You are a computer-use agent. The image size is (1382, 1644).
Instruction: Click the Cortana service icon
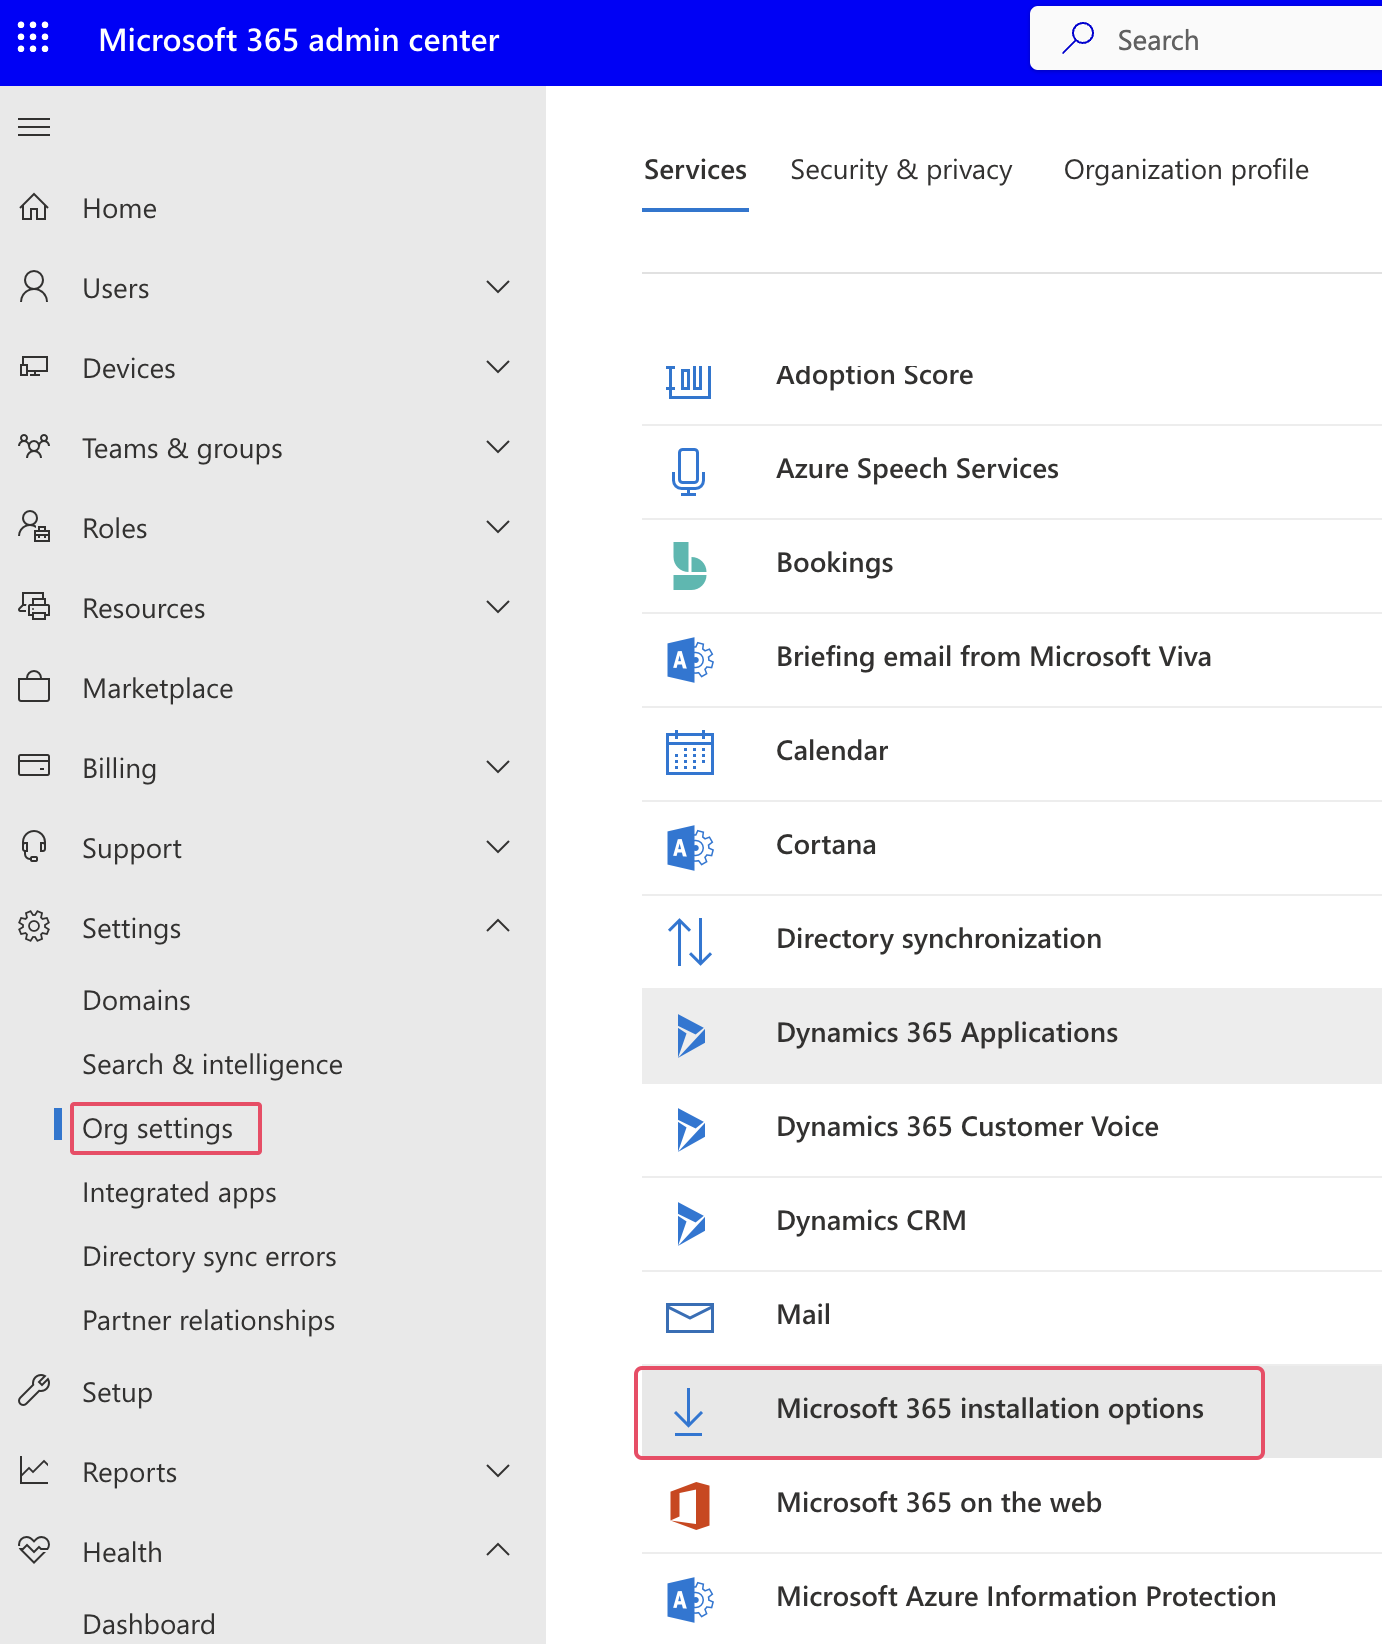pos(689,848)
